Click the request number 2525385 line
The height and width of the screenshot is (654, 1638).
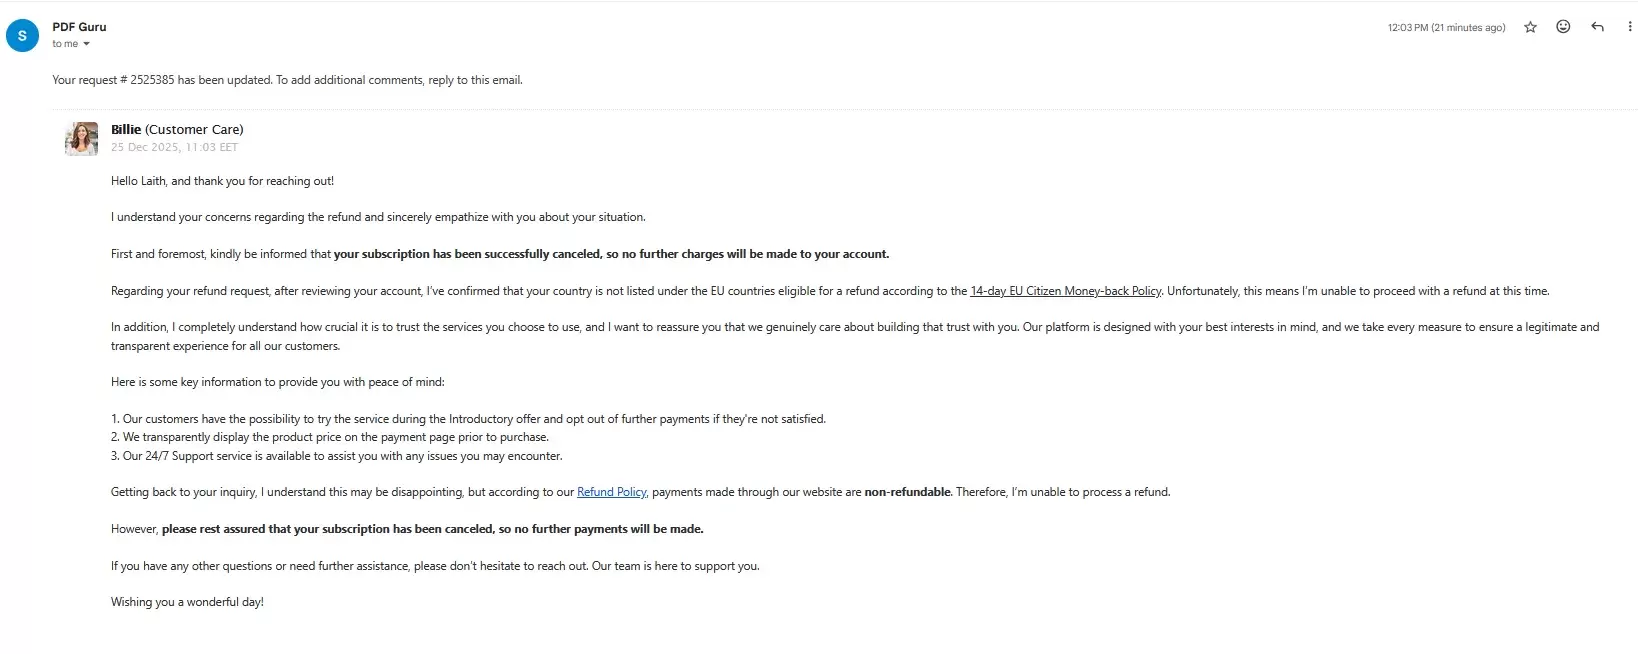tap(287, 80)
